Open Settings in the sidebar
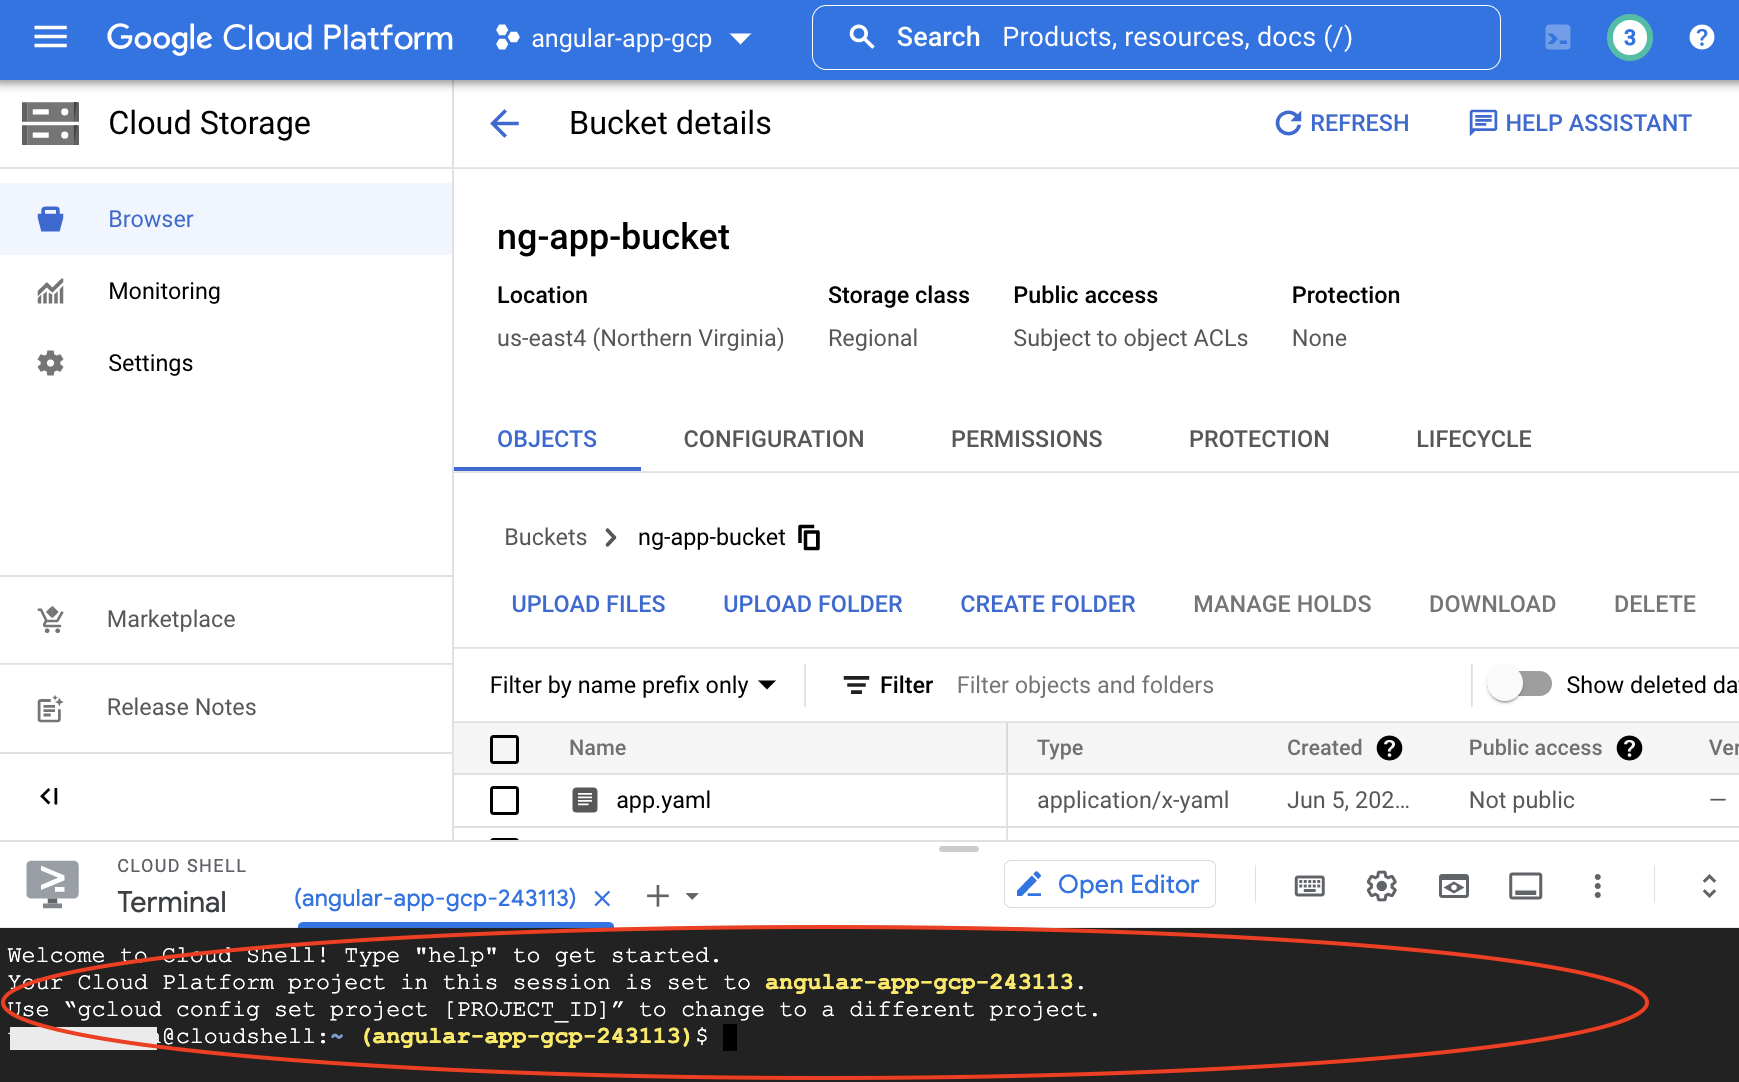 pyautogui.click(x=226, y=363)
